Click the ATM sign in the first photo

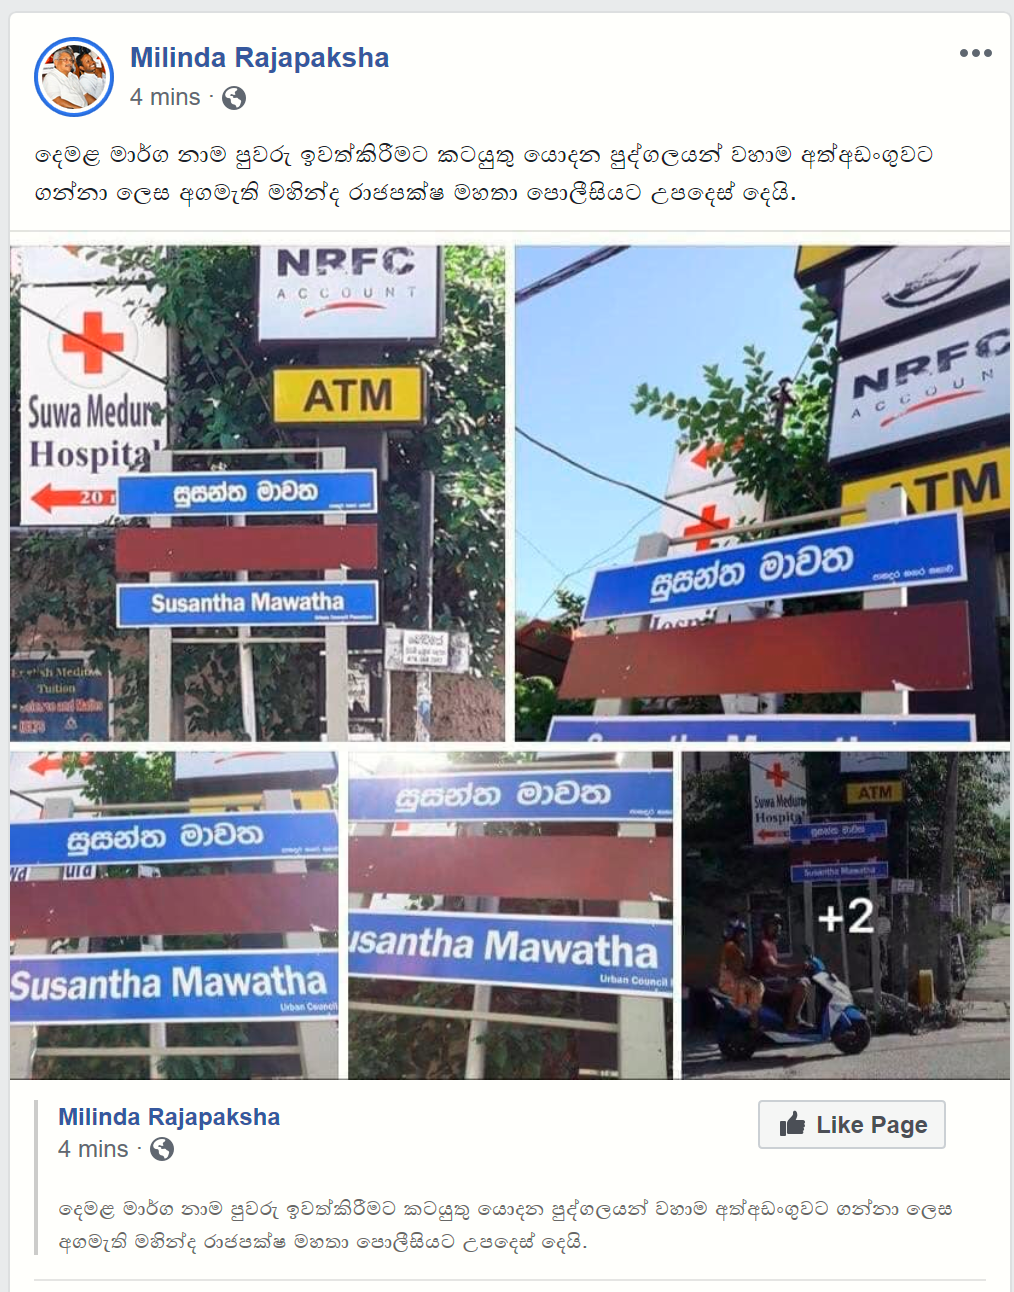tap(348, 395)
